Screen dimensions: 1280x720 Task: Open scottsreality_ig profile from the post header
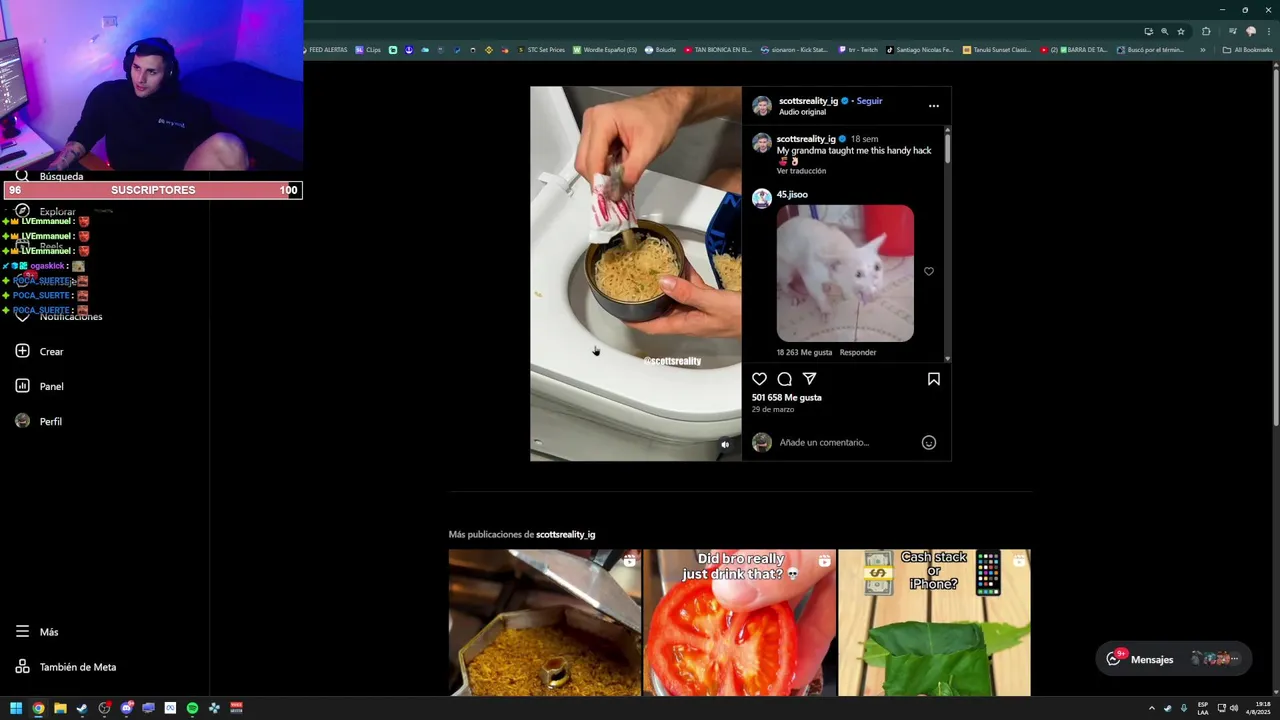[808, 101]
